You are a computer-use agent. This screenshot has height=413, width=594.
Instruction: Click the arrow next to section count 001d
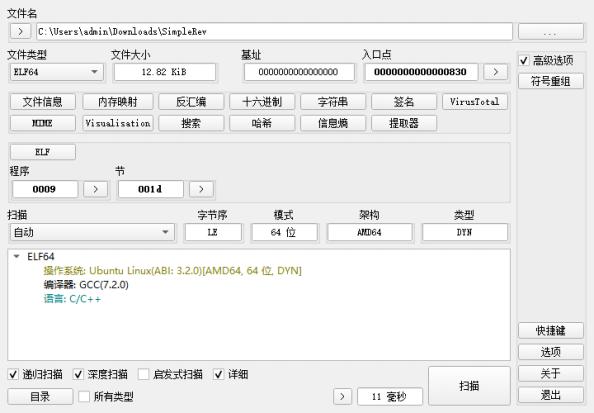201,189
